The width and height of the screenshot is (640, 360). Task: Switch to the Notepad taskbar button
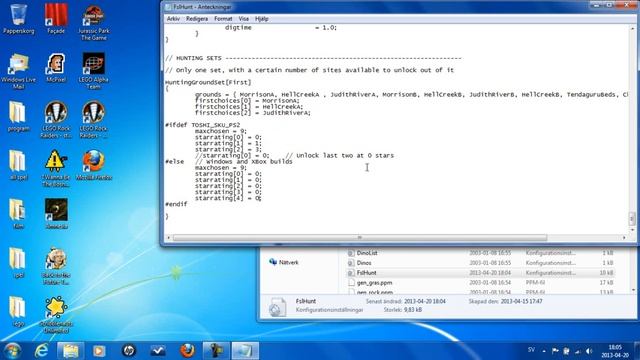245,351
